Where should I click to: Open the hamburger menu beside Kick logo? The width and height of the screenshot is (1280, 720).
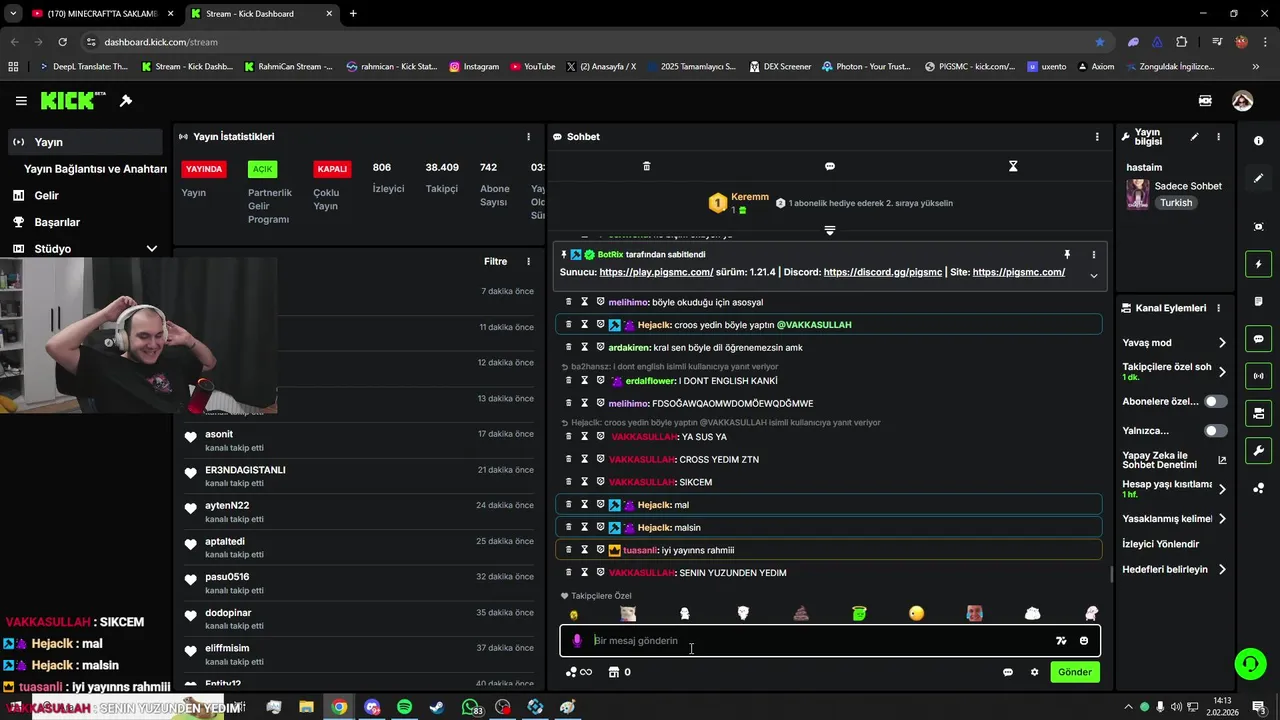click(x=21, y=101)
